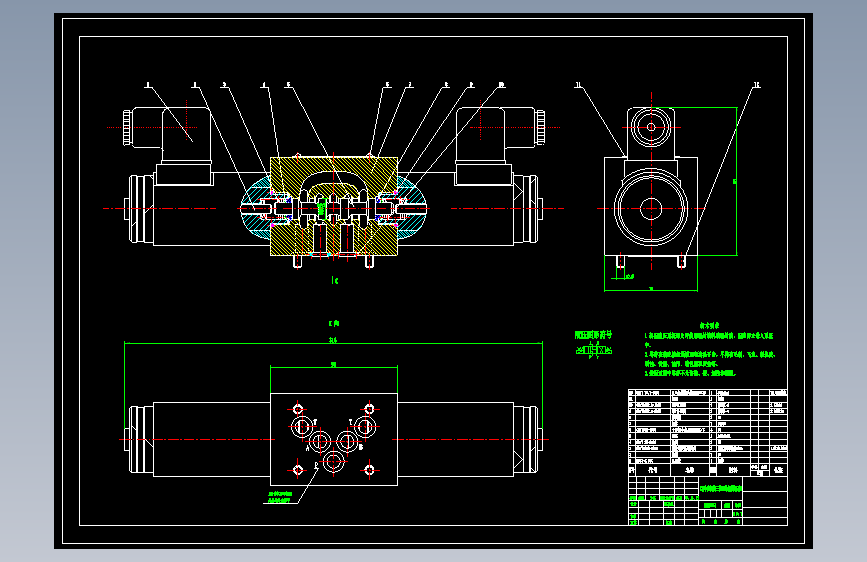Click the overall length dimension above bottom view
The width and height of the screenshot is (867, 562).
(x=333, y=342)
